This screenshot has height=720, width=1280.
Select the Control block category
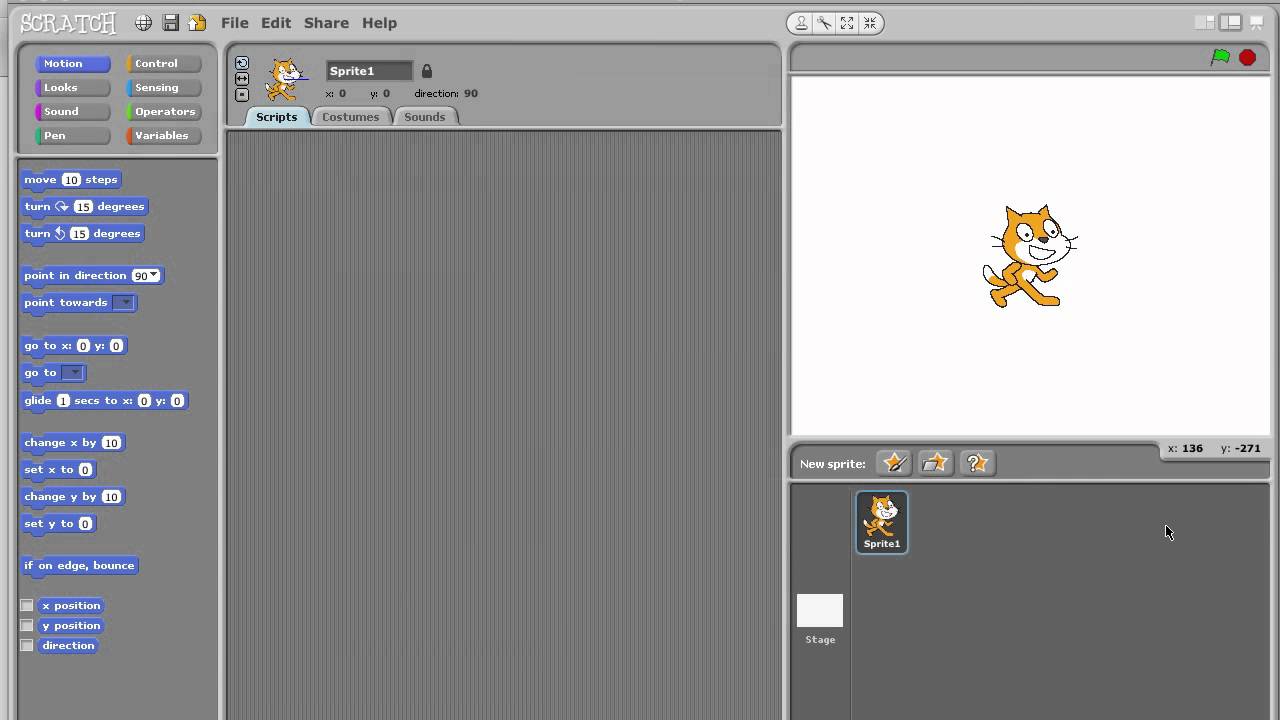click(x=164, y=64)
